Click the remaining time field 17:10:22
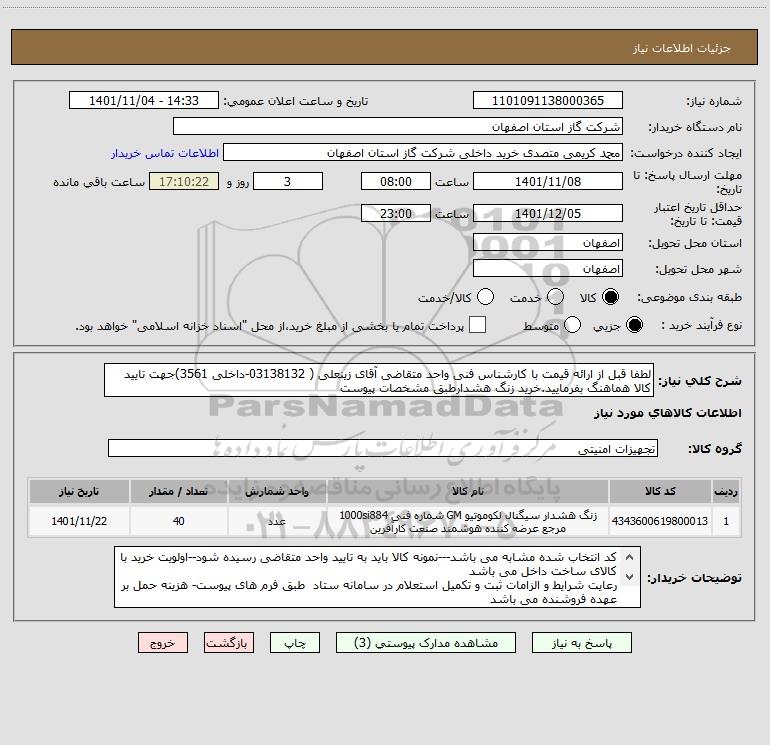The width and height of the screenshot is (770, 745). coord(184,181)
